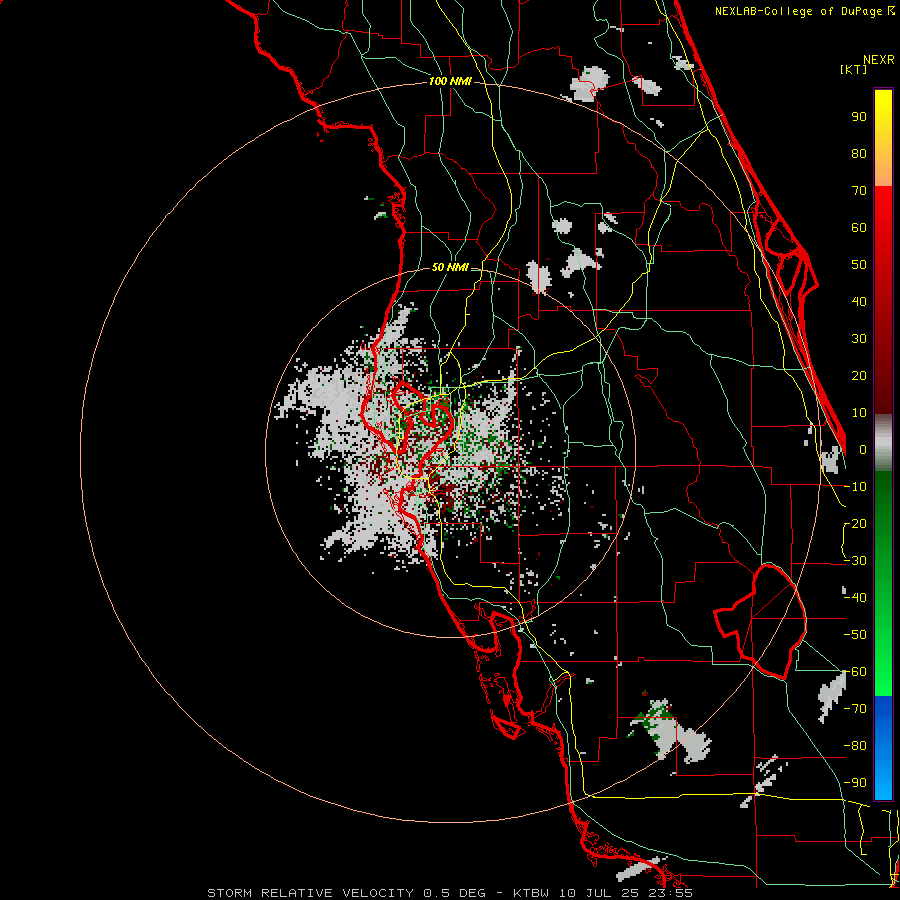This screenshot has width=900, height=900.
Task: Click the 0.5 DEG elevation text
Action: 455,893
